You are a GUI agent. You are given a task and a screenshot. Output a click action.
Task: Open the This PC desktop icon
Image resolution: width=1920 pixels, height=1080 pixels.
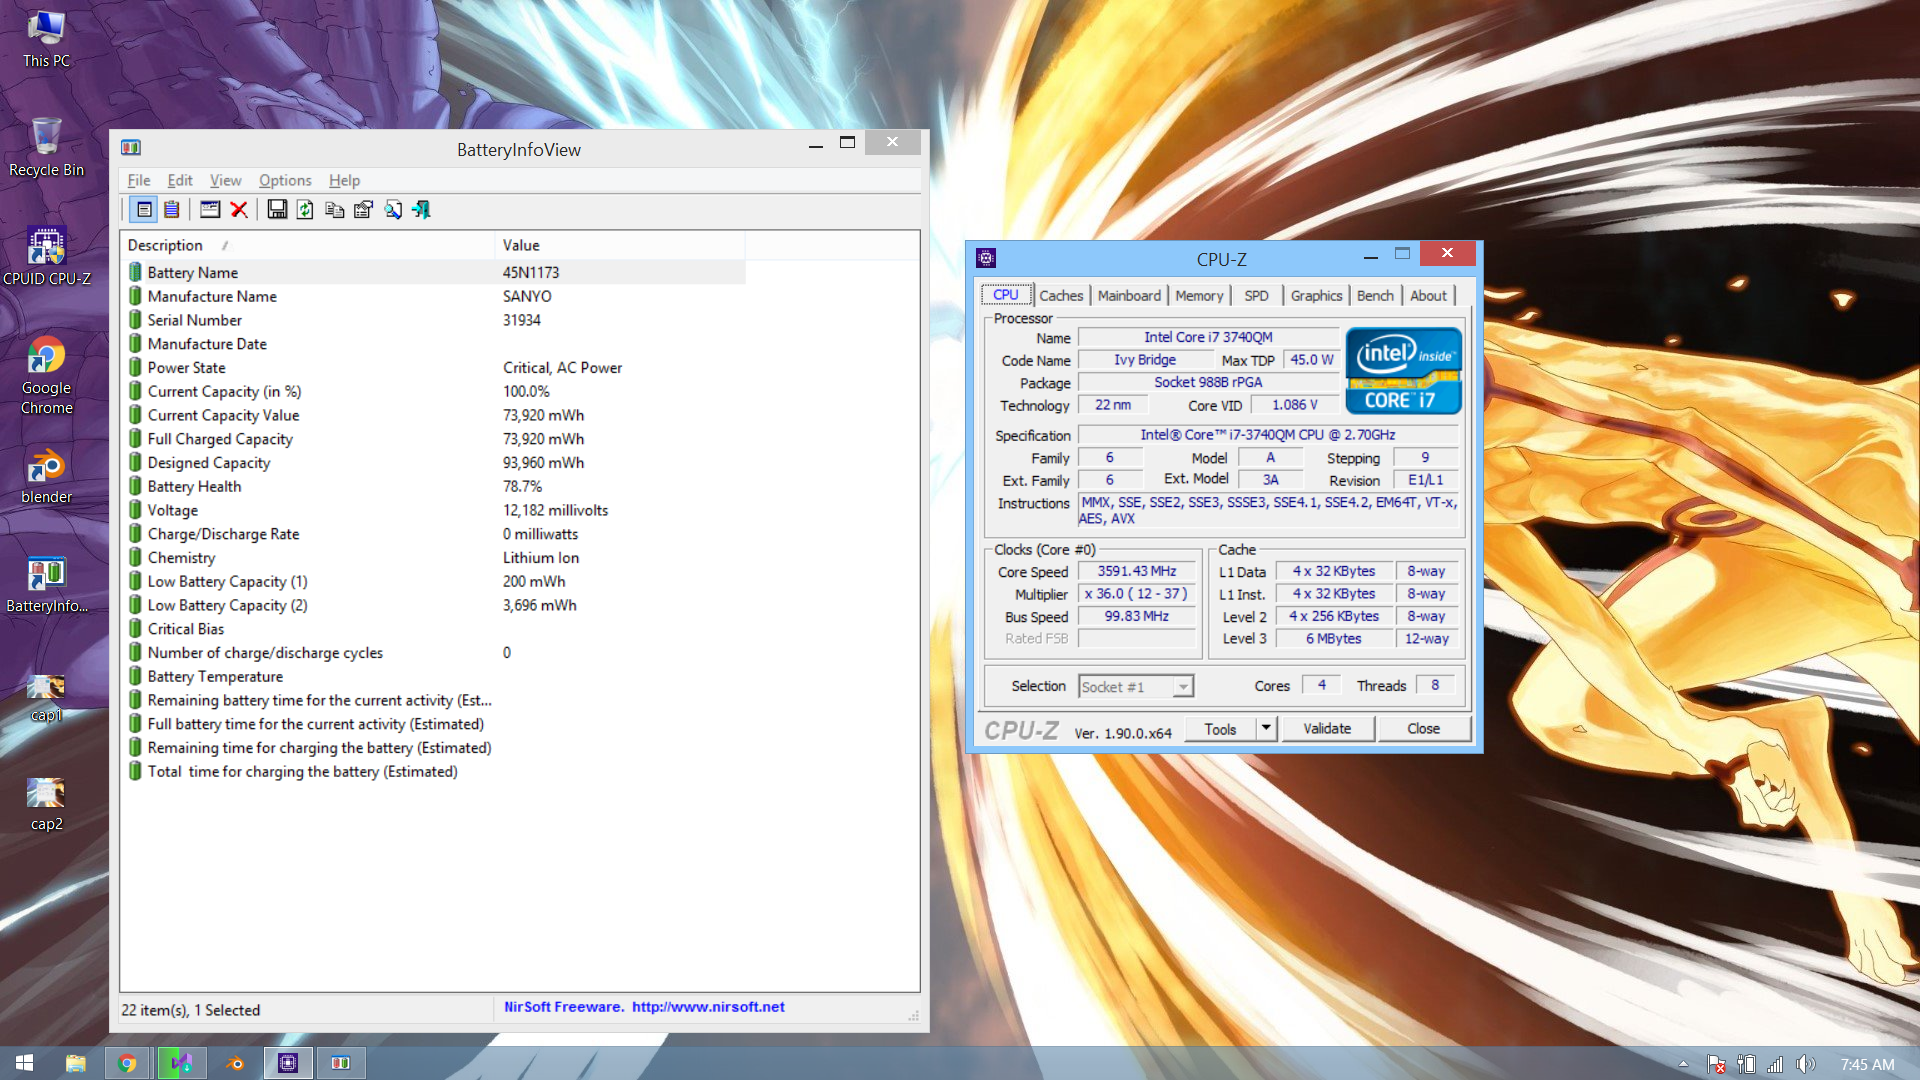coord(46,40)
